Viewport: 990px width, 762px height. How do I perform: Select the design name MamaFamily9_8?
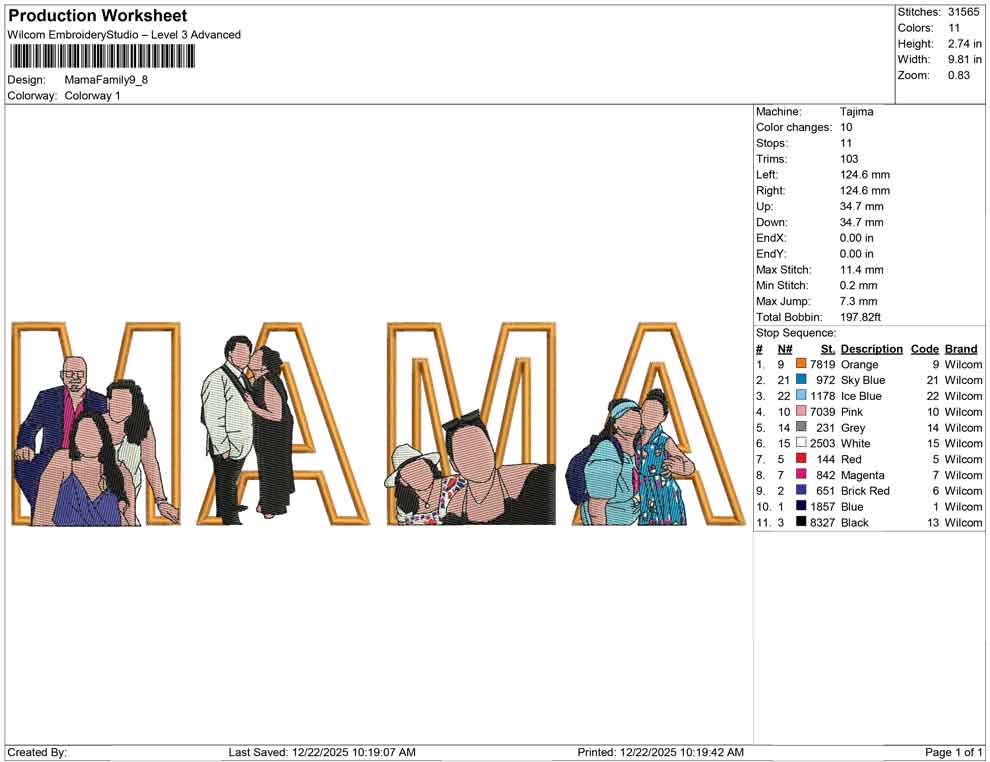(106, 80)
